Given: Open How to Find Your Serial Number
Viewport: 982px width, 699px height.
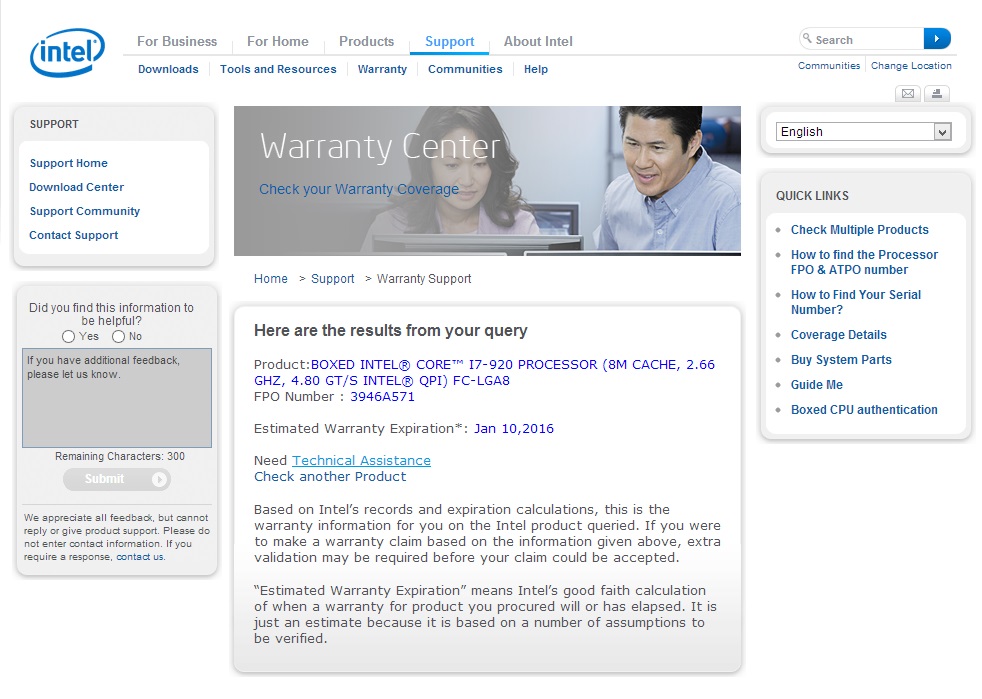Looking at the screenshot, I should (x=855, y=303).
